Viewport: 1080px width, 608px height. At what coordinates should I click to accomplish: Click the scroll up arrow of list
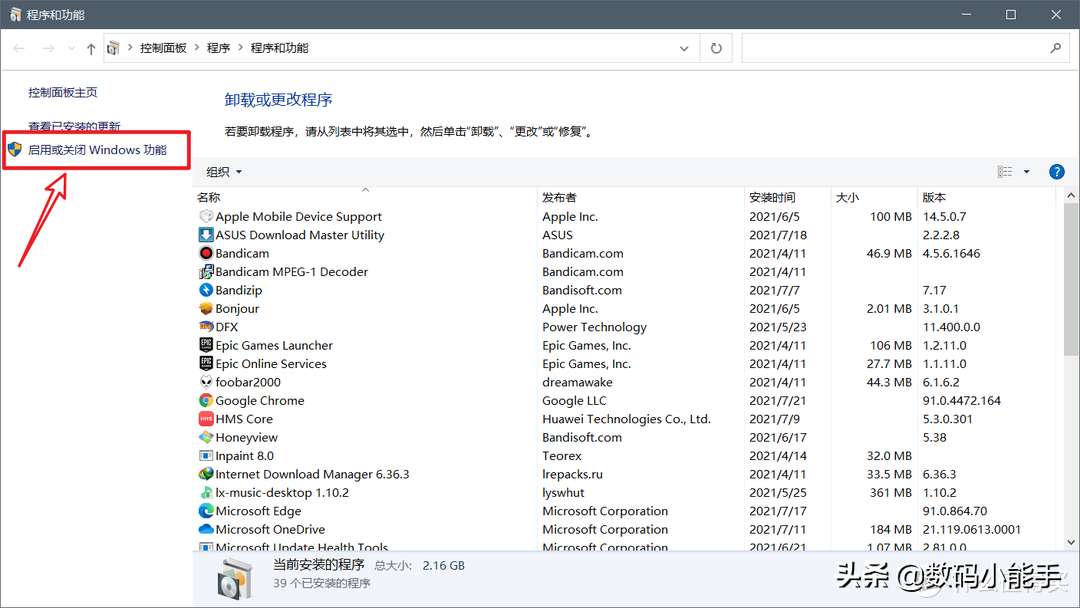coord(1071,196)
